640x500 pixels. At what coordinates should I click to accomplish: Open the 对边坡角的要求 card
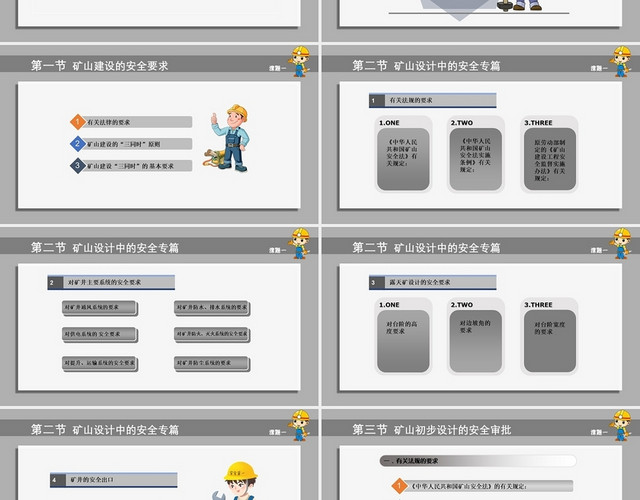click(x=476, y=341)
